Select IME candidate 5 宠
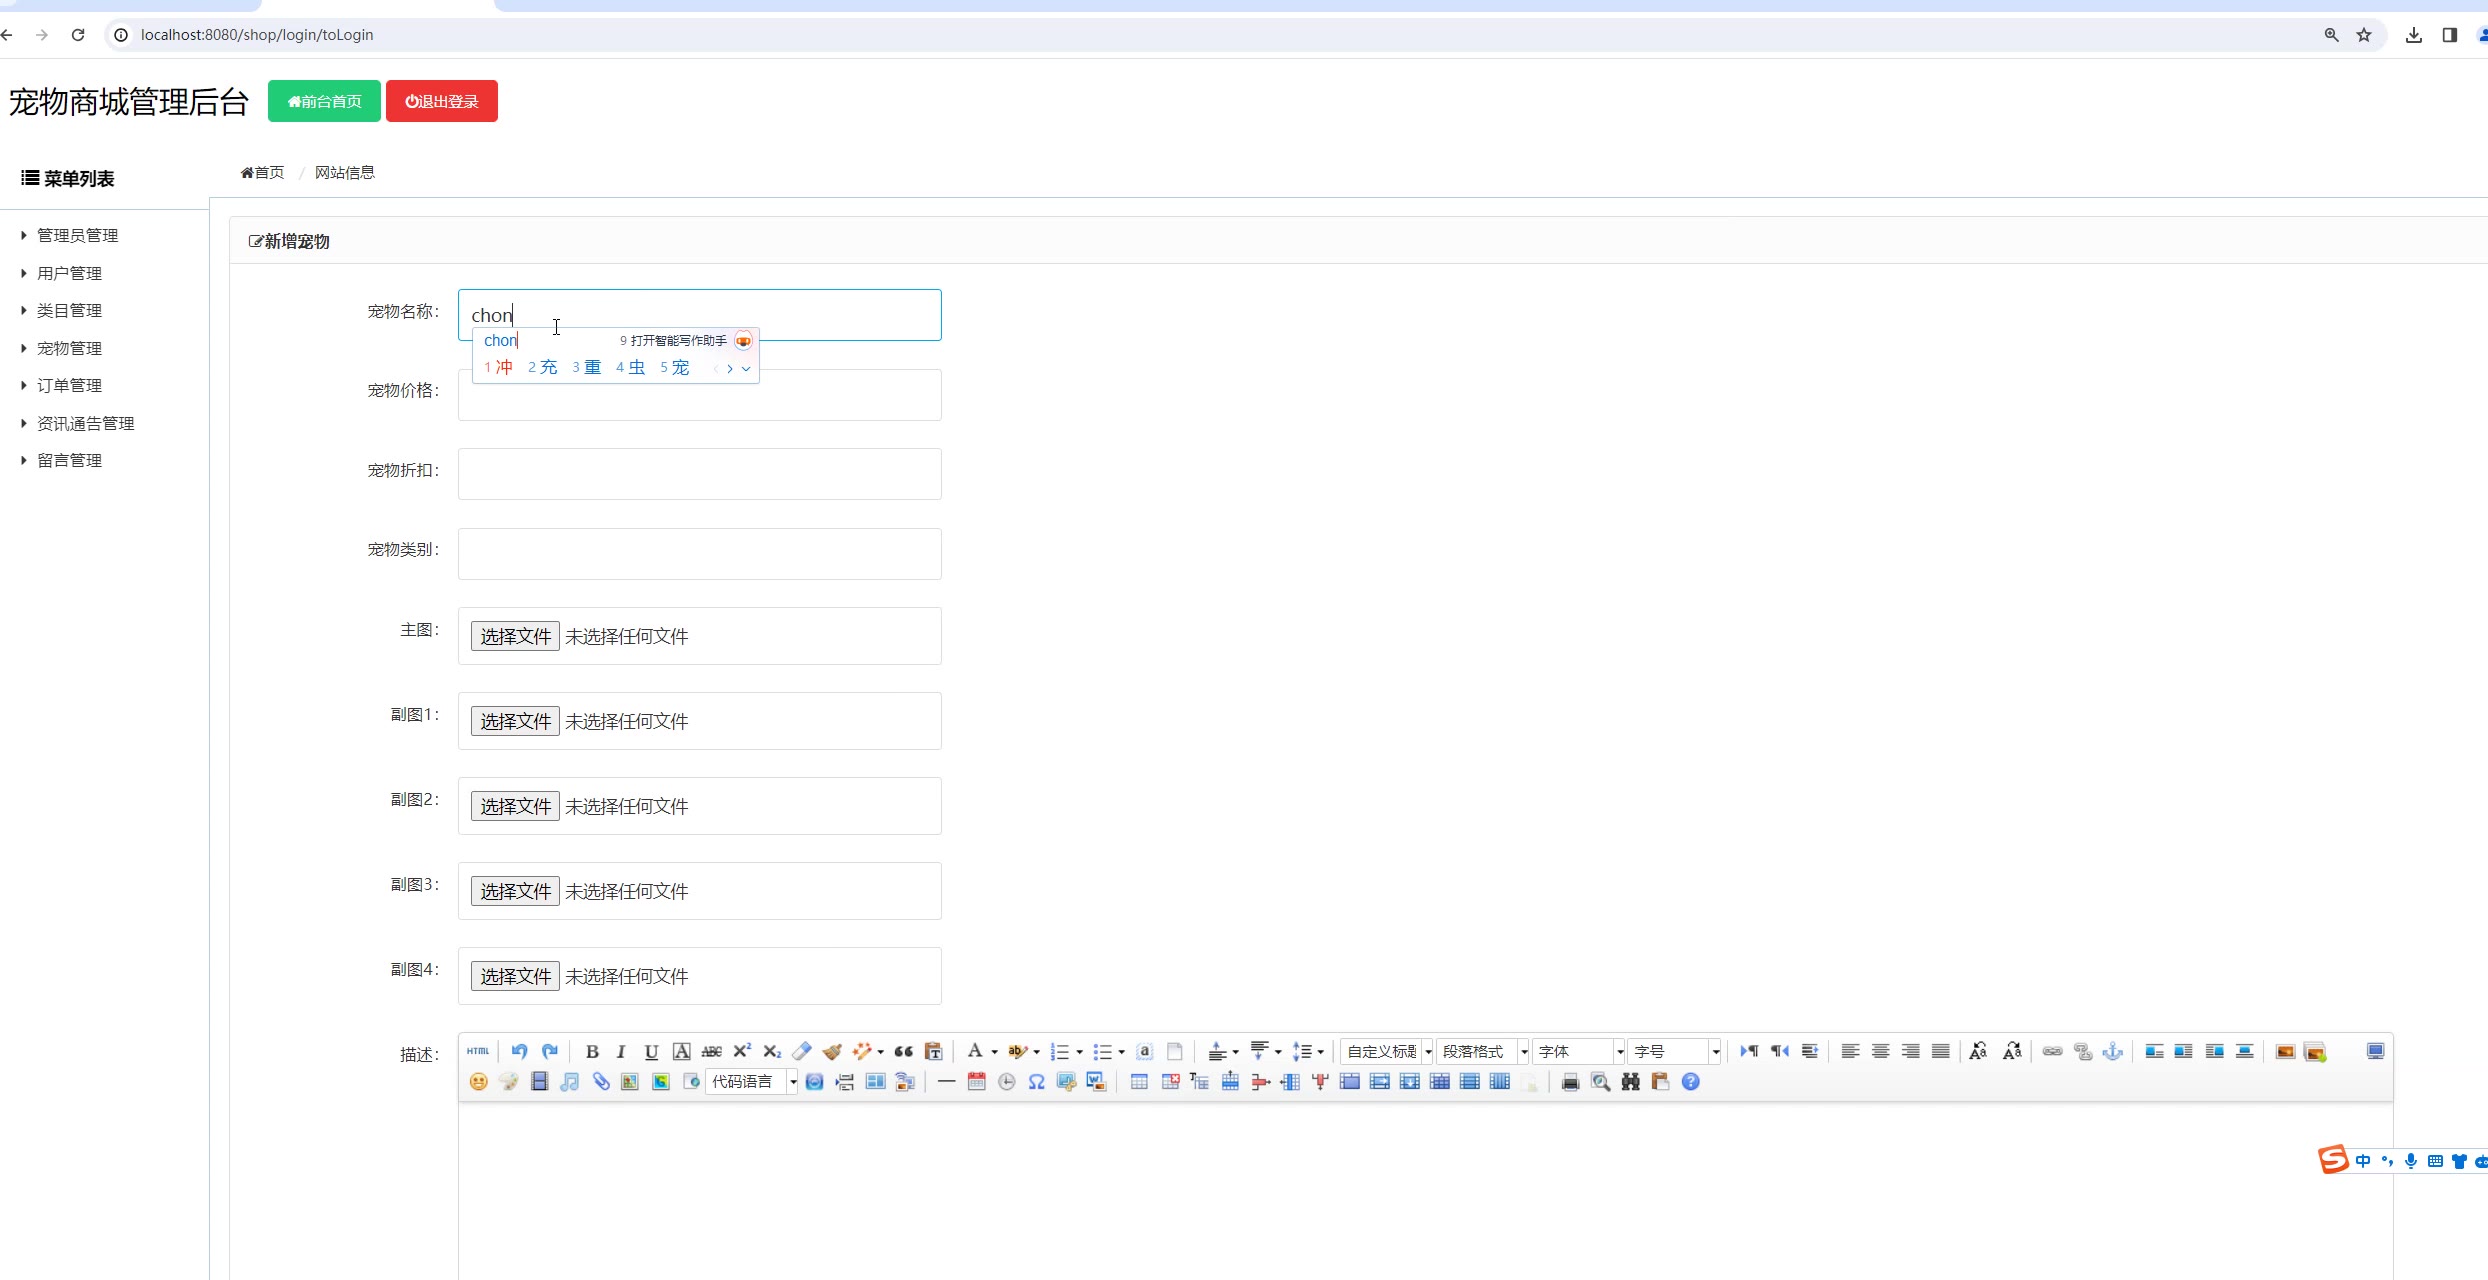 click(x=675, y=367)
